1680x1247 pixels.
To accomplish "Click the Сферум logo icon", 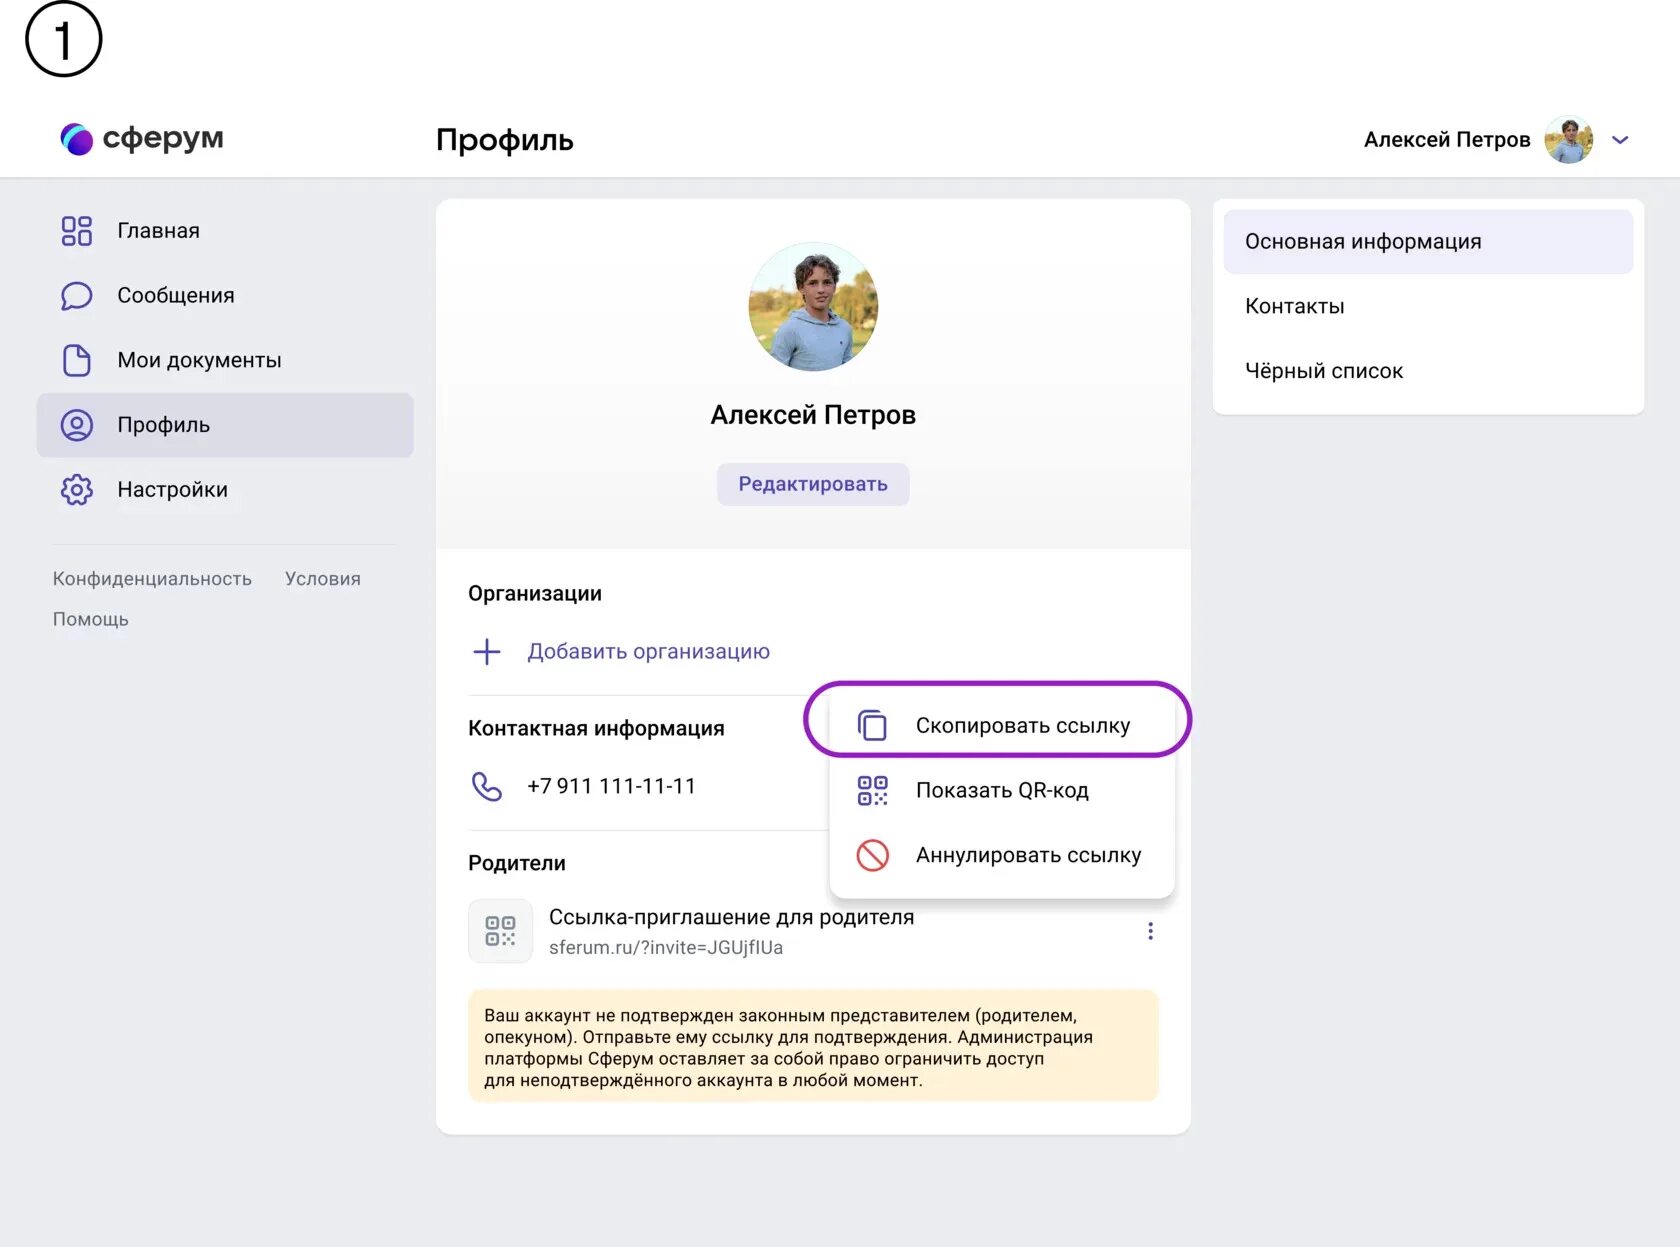I will pyautogui.click(x=77, y=139).
